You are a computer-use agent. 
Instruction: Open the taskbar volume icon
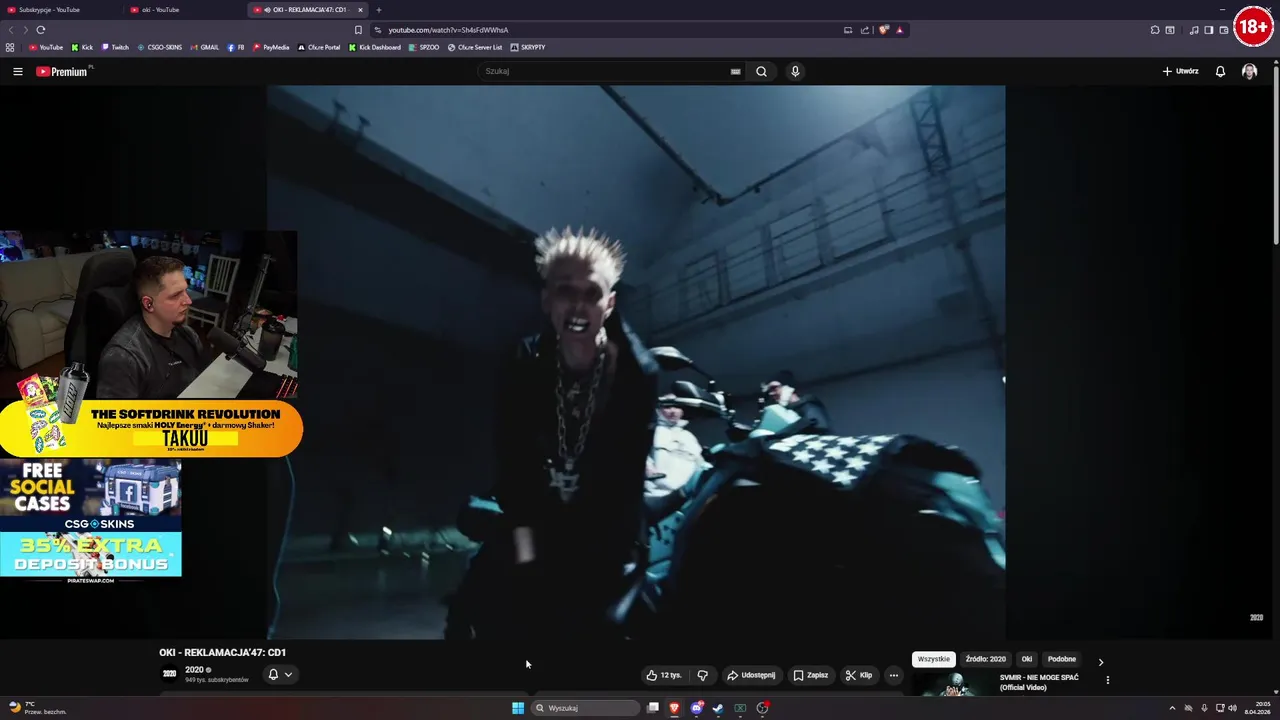pyautogui.click(x=1232, y=708)
